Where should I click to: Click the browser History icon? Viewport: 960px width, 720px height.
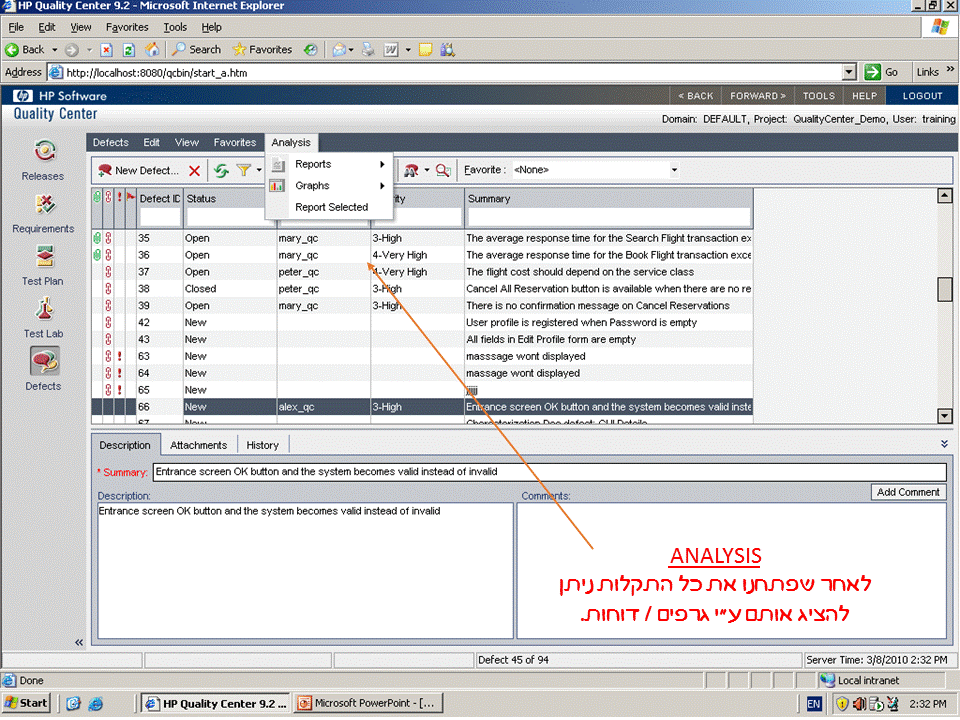click(x=311, y=50)
